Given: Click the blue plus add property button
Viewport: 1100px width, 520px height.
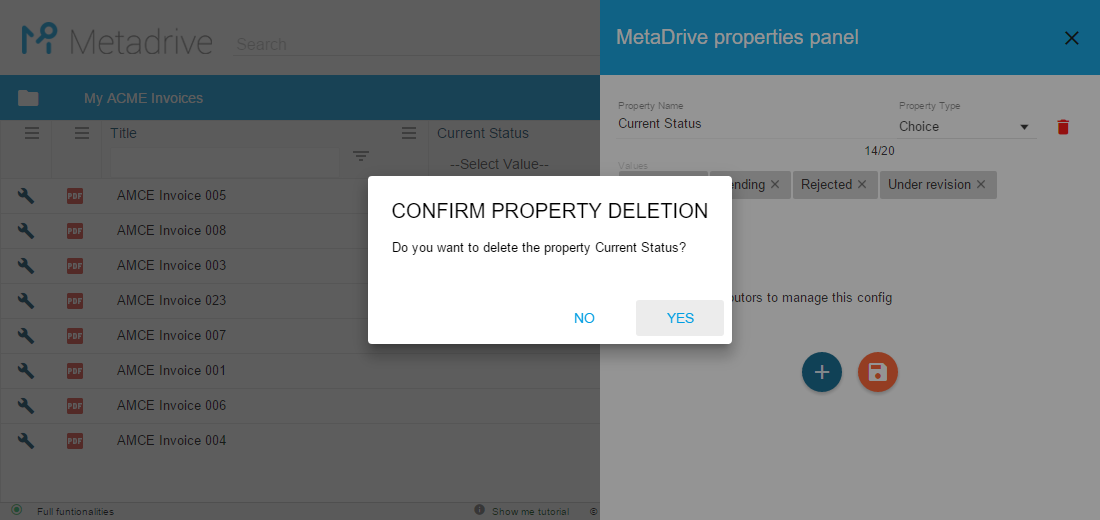Looking at the screenshot, I should (x=821, y=372).
